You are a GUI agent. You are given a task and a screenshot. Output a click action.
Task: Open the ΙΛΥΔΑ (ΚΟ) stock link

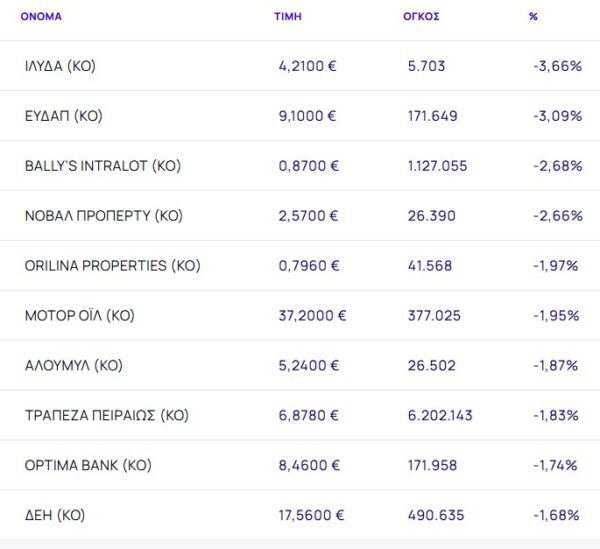[x=60, y=66]
